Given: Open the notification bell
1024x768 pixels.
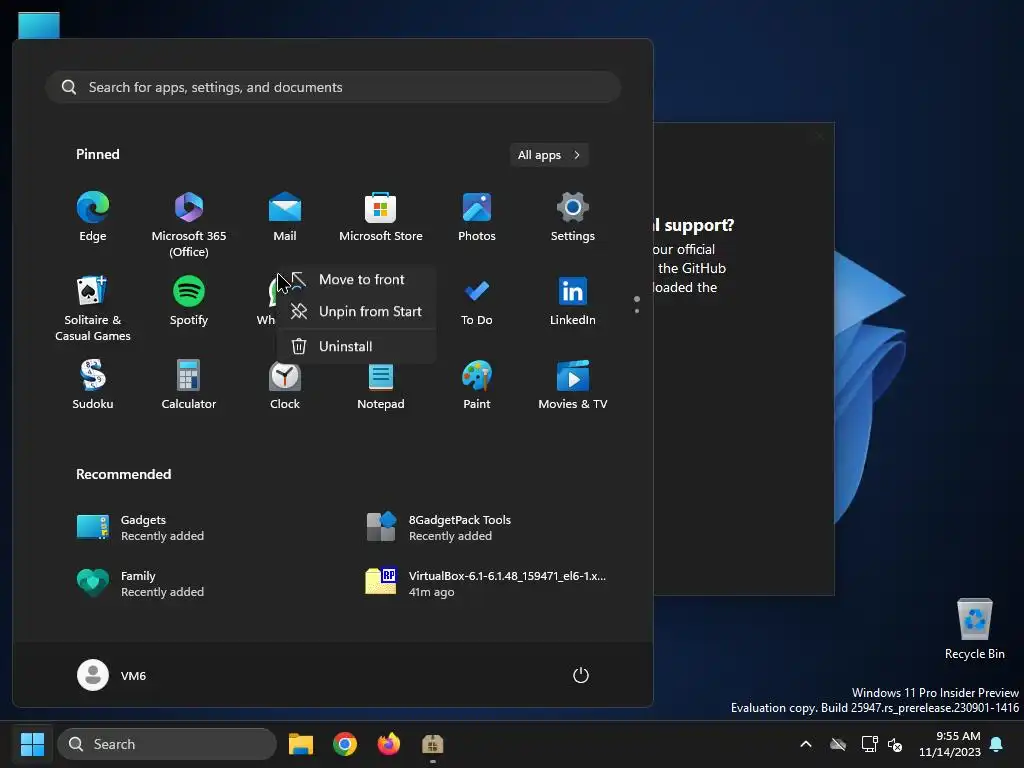Looking at the screenshot, I should point(997,744).
